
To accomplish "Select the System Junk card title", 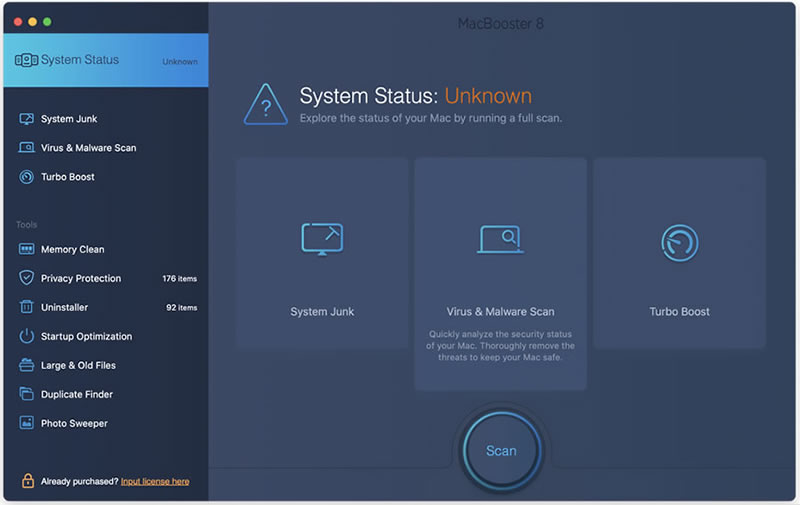I will (x=322, y=312).
